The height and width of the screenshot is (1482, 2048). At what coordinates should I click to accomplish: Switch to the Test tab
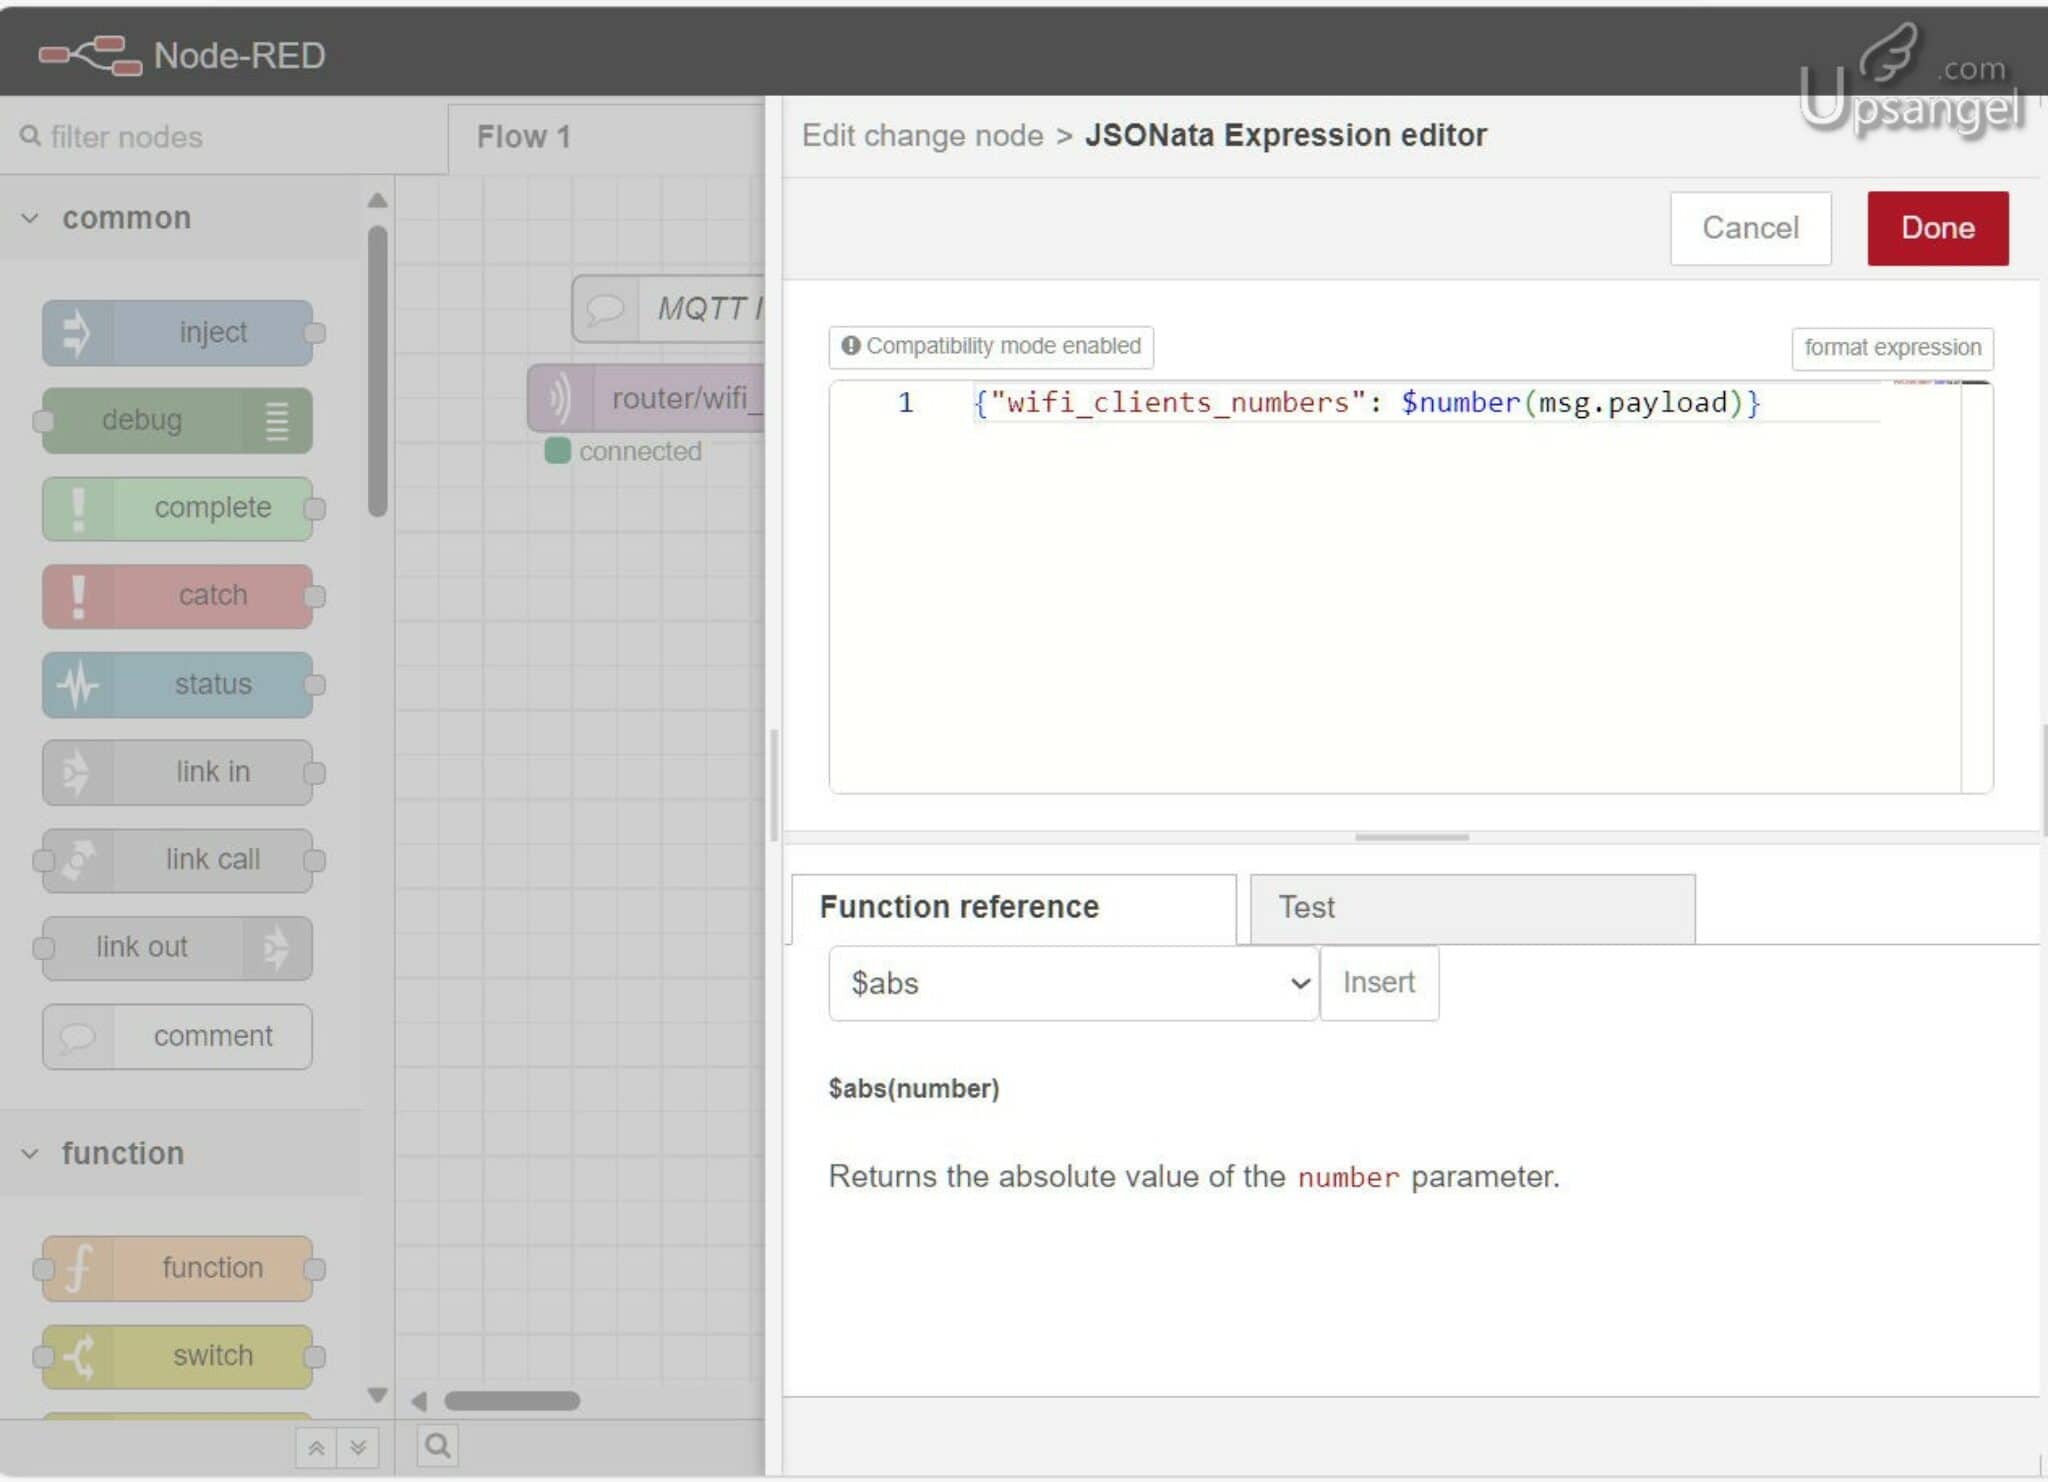pos(1305,907)
